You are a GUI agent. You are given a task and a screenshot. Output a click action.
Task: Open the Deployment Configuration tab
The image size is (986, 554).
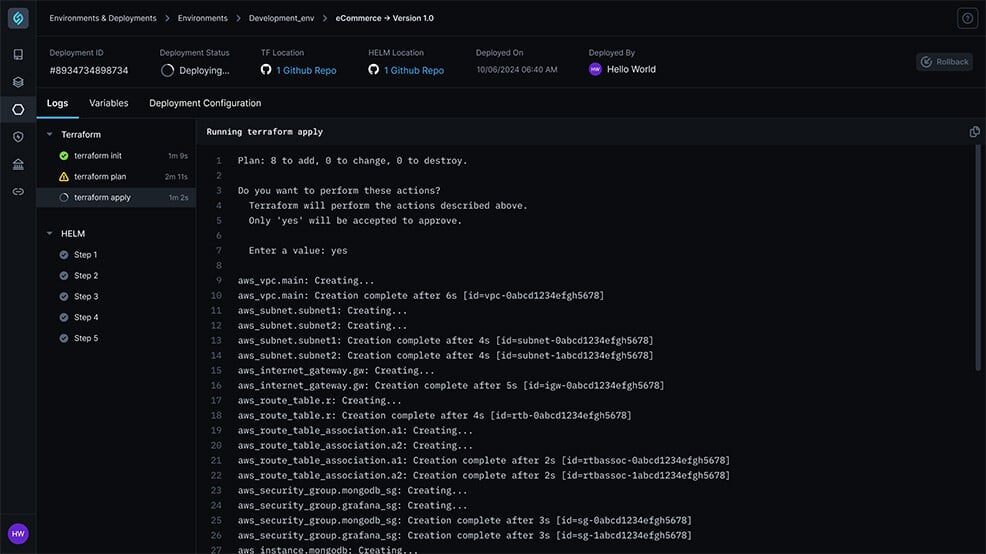click(x=205, y=103)
